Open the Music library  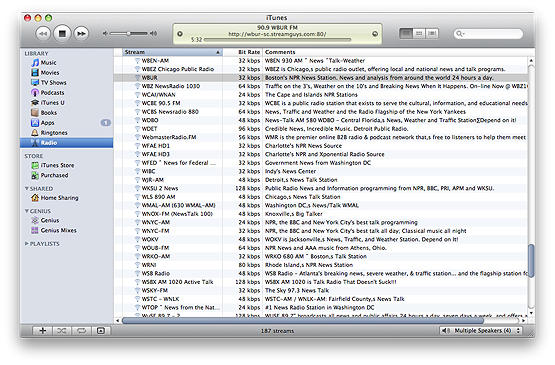[48, 63]
